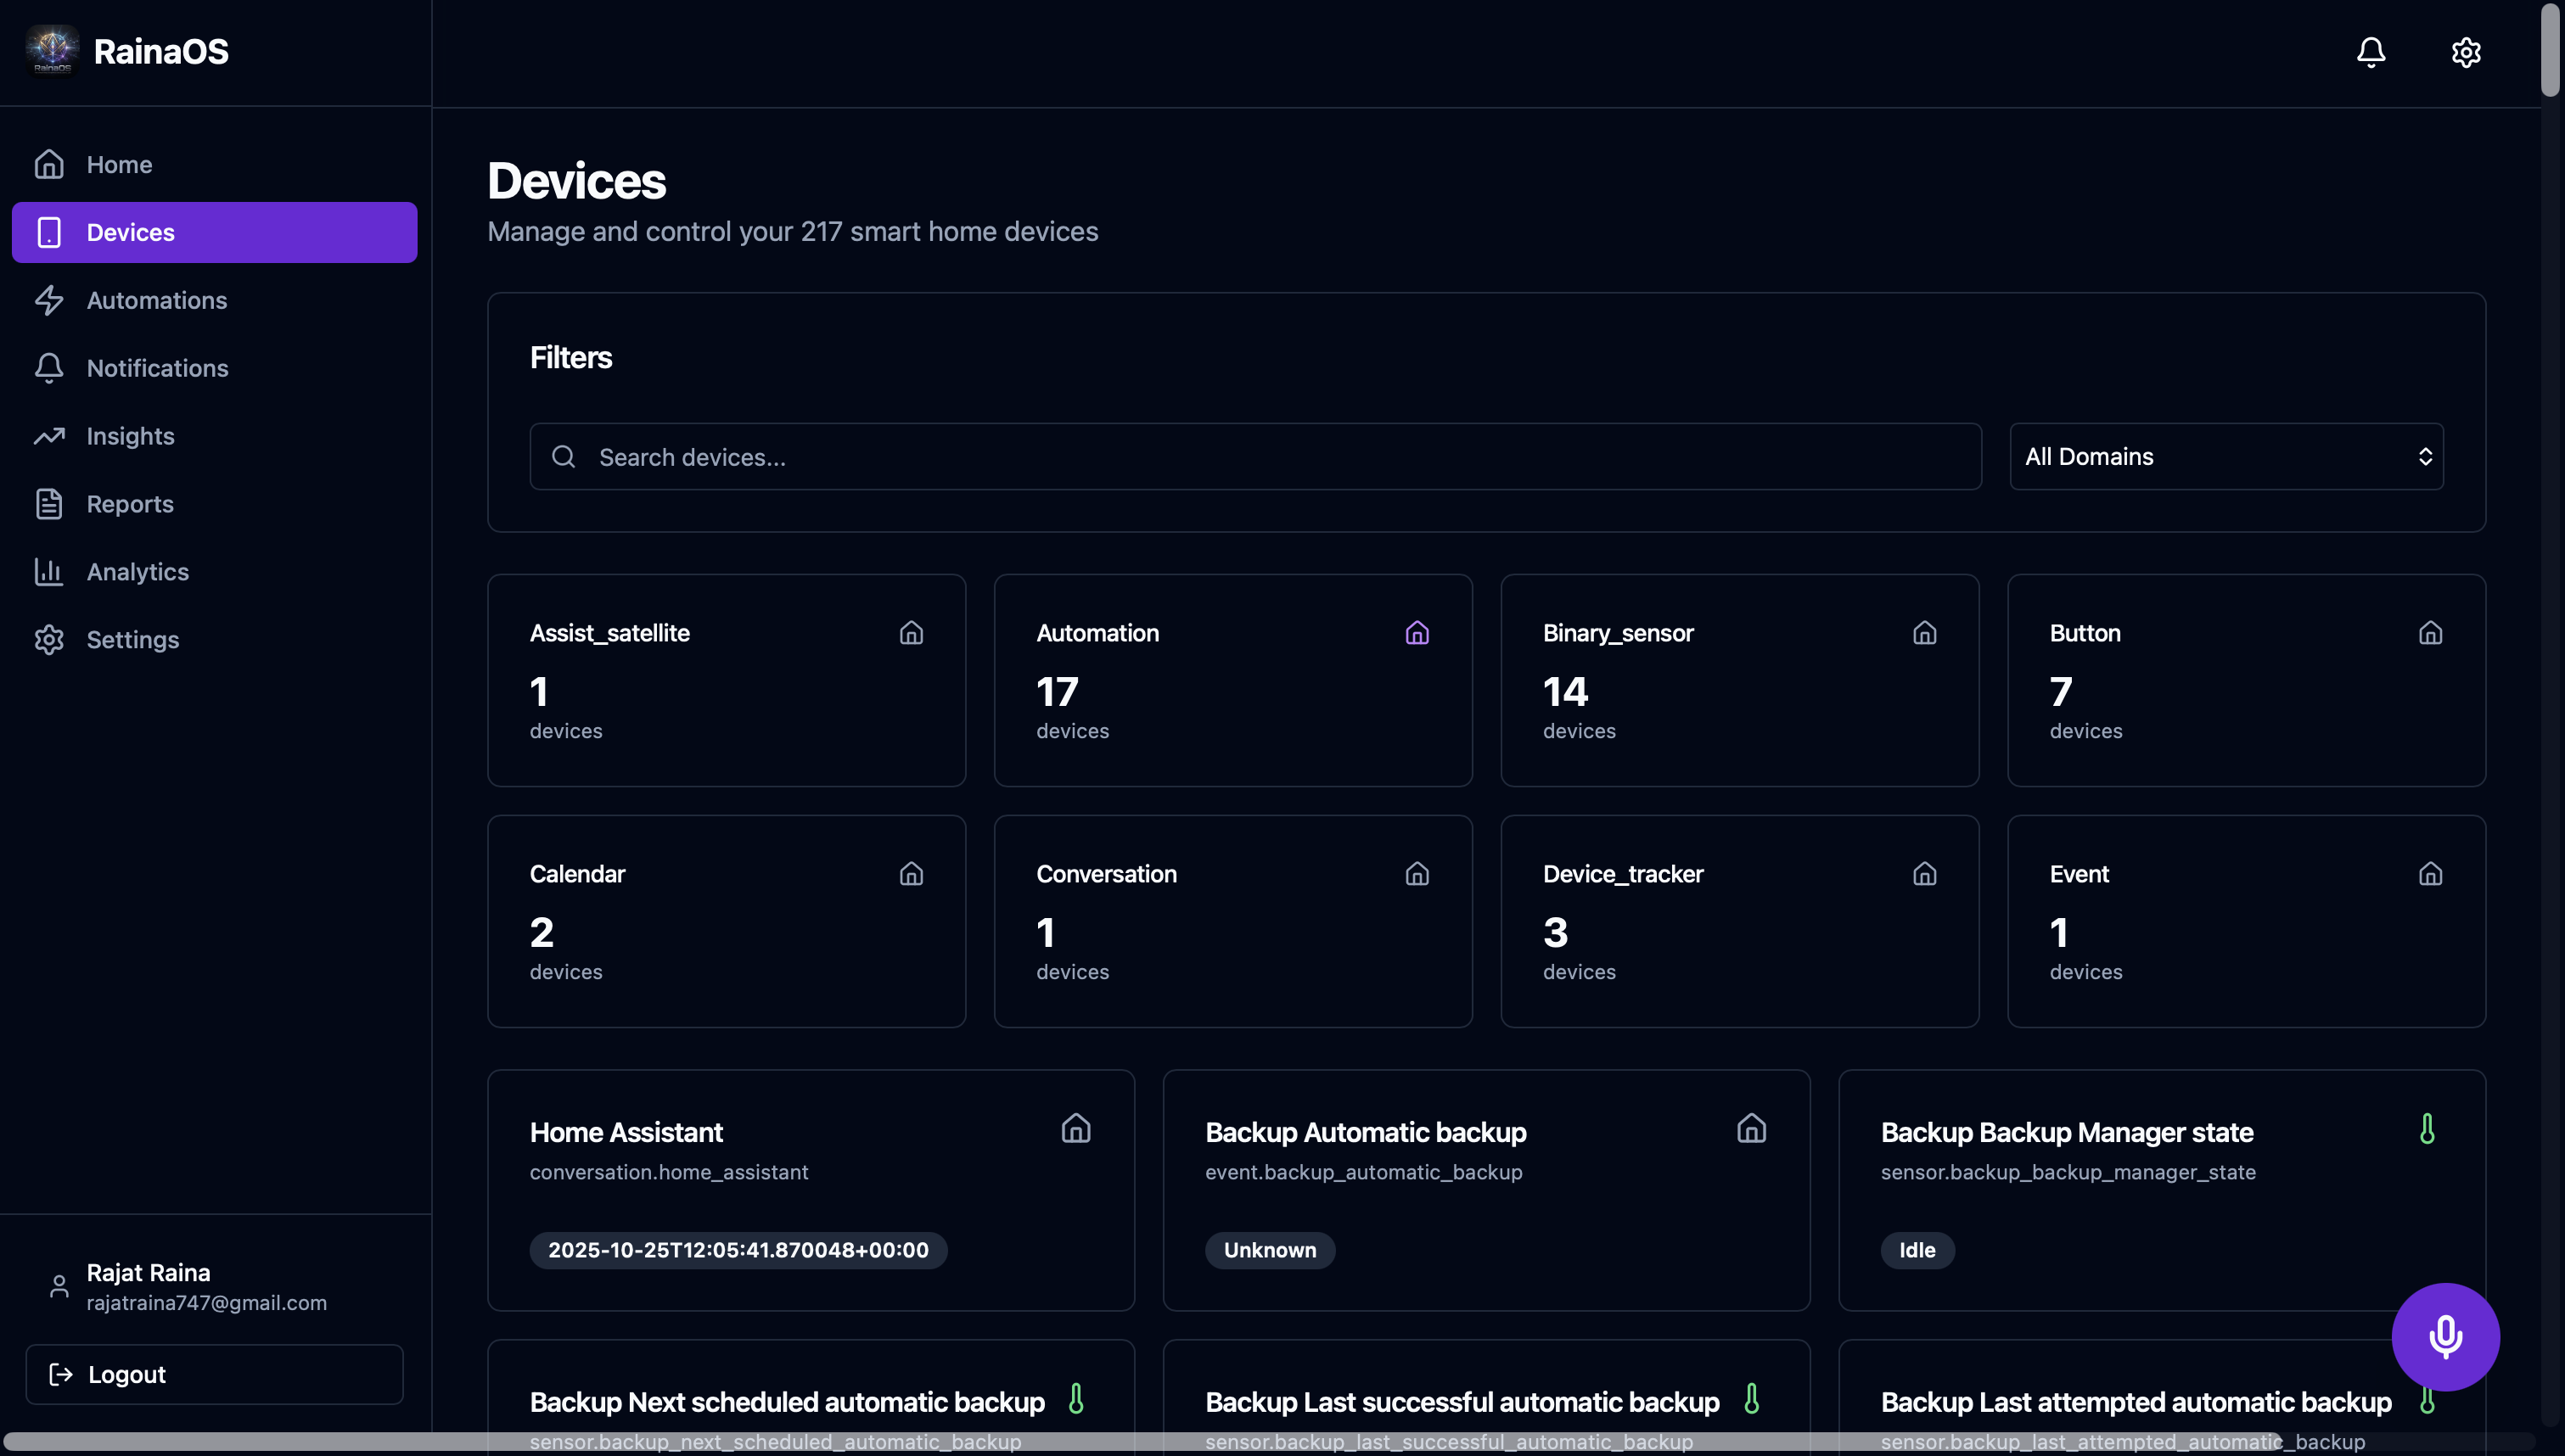Navigate to Analytics page
This screenshot has width=2565, height=1456.
[x=137, y=572]
